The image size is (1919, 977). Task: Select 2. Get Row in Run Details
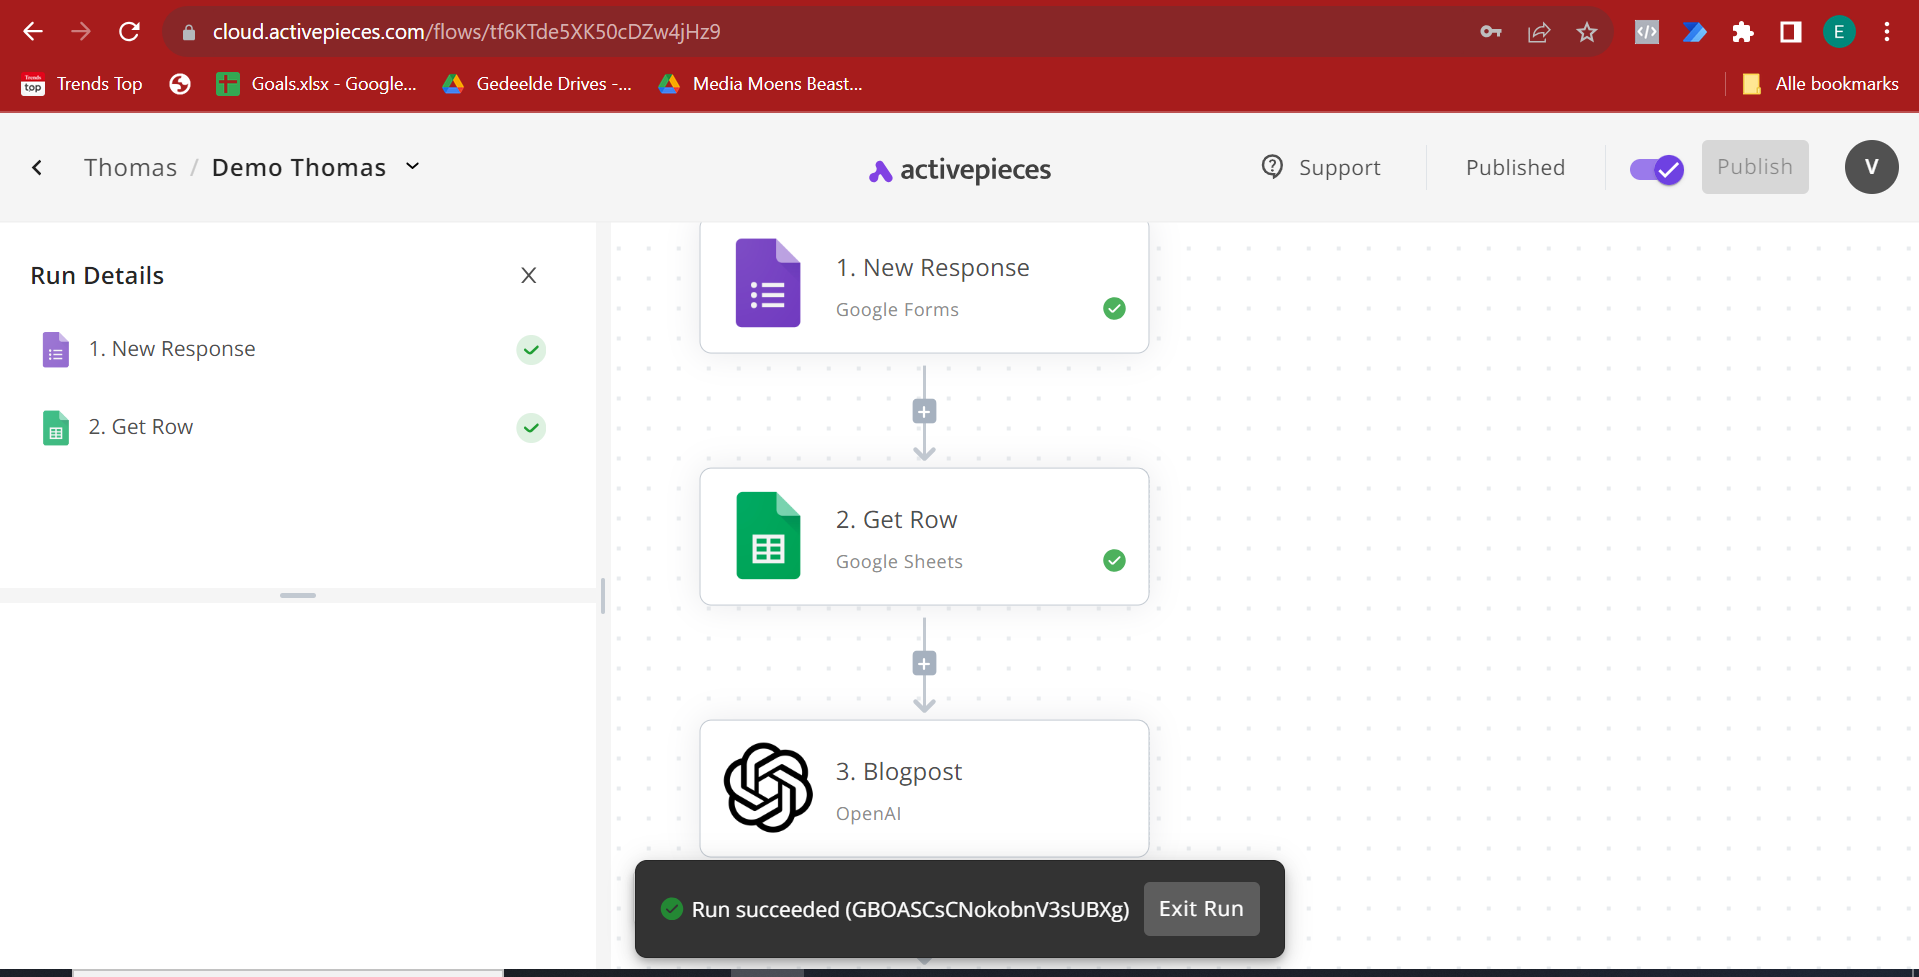coord(141,427)
